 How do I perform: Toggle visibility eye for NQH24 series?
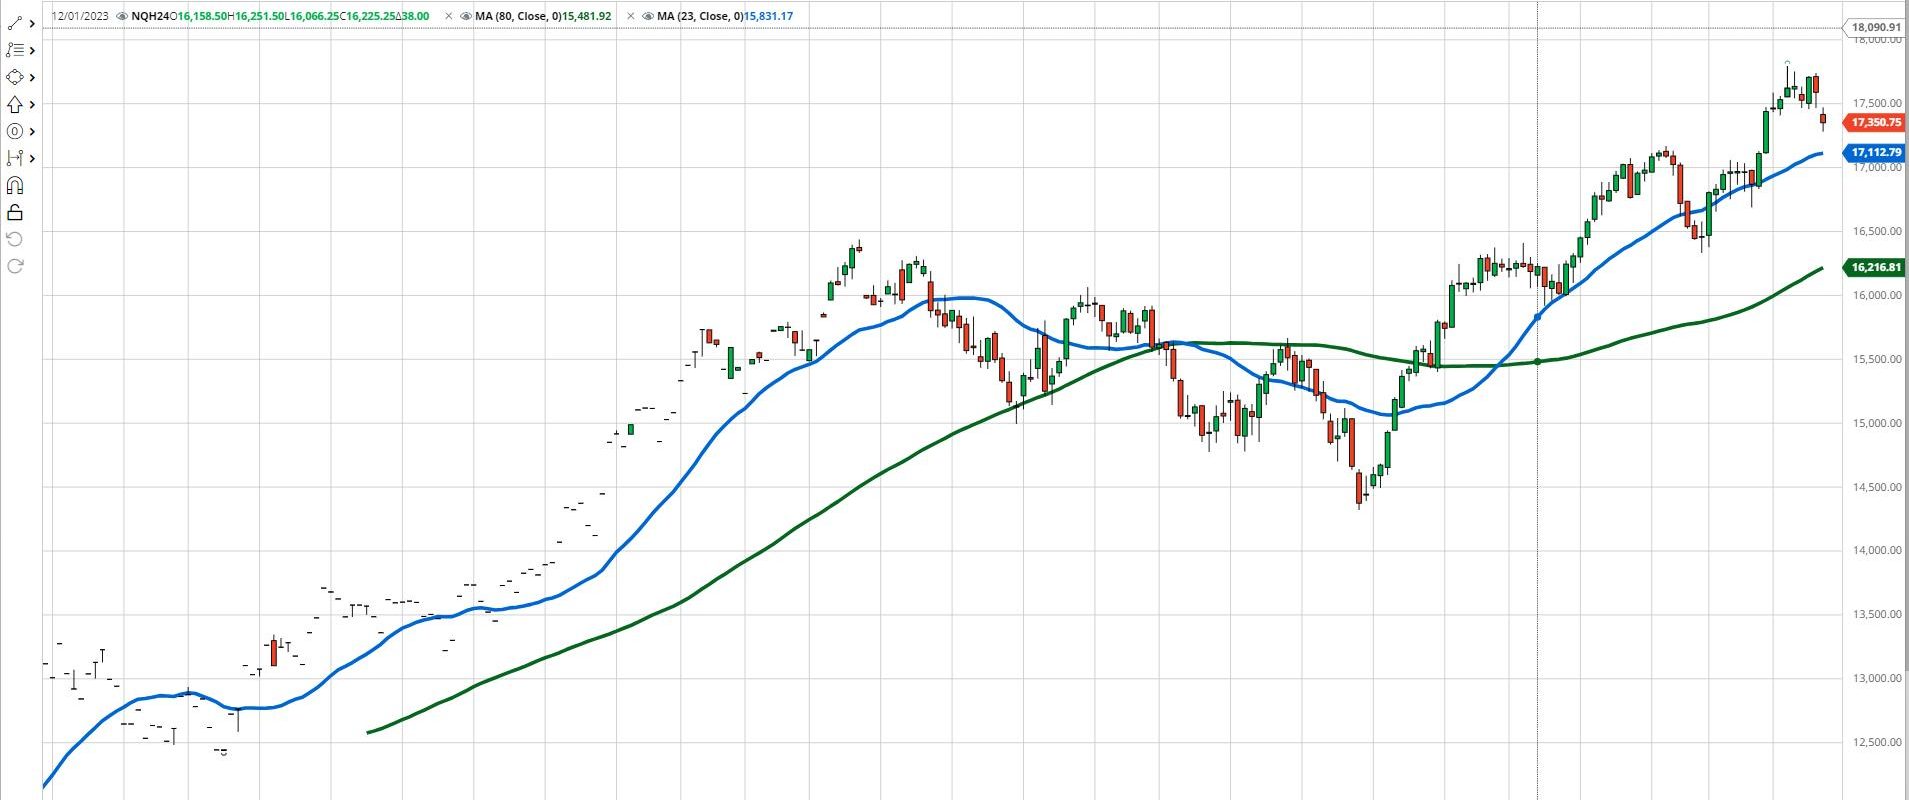(x=122, y=16)
